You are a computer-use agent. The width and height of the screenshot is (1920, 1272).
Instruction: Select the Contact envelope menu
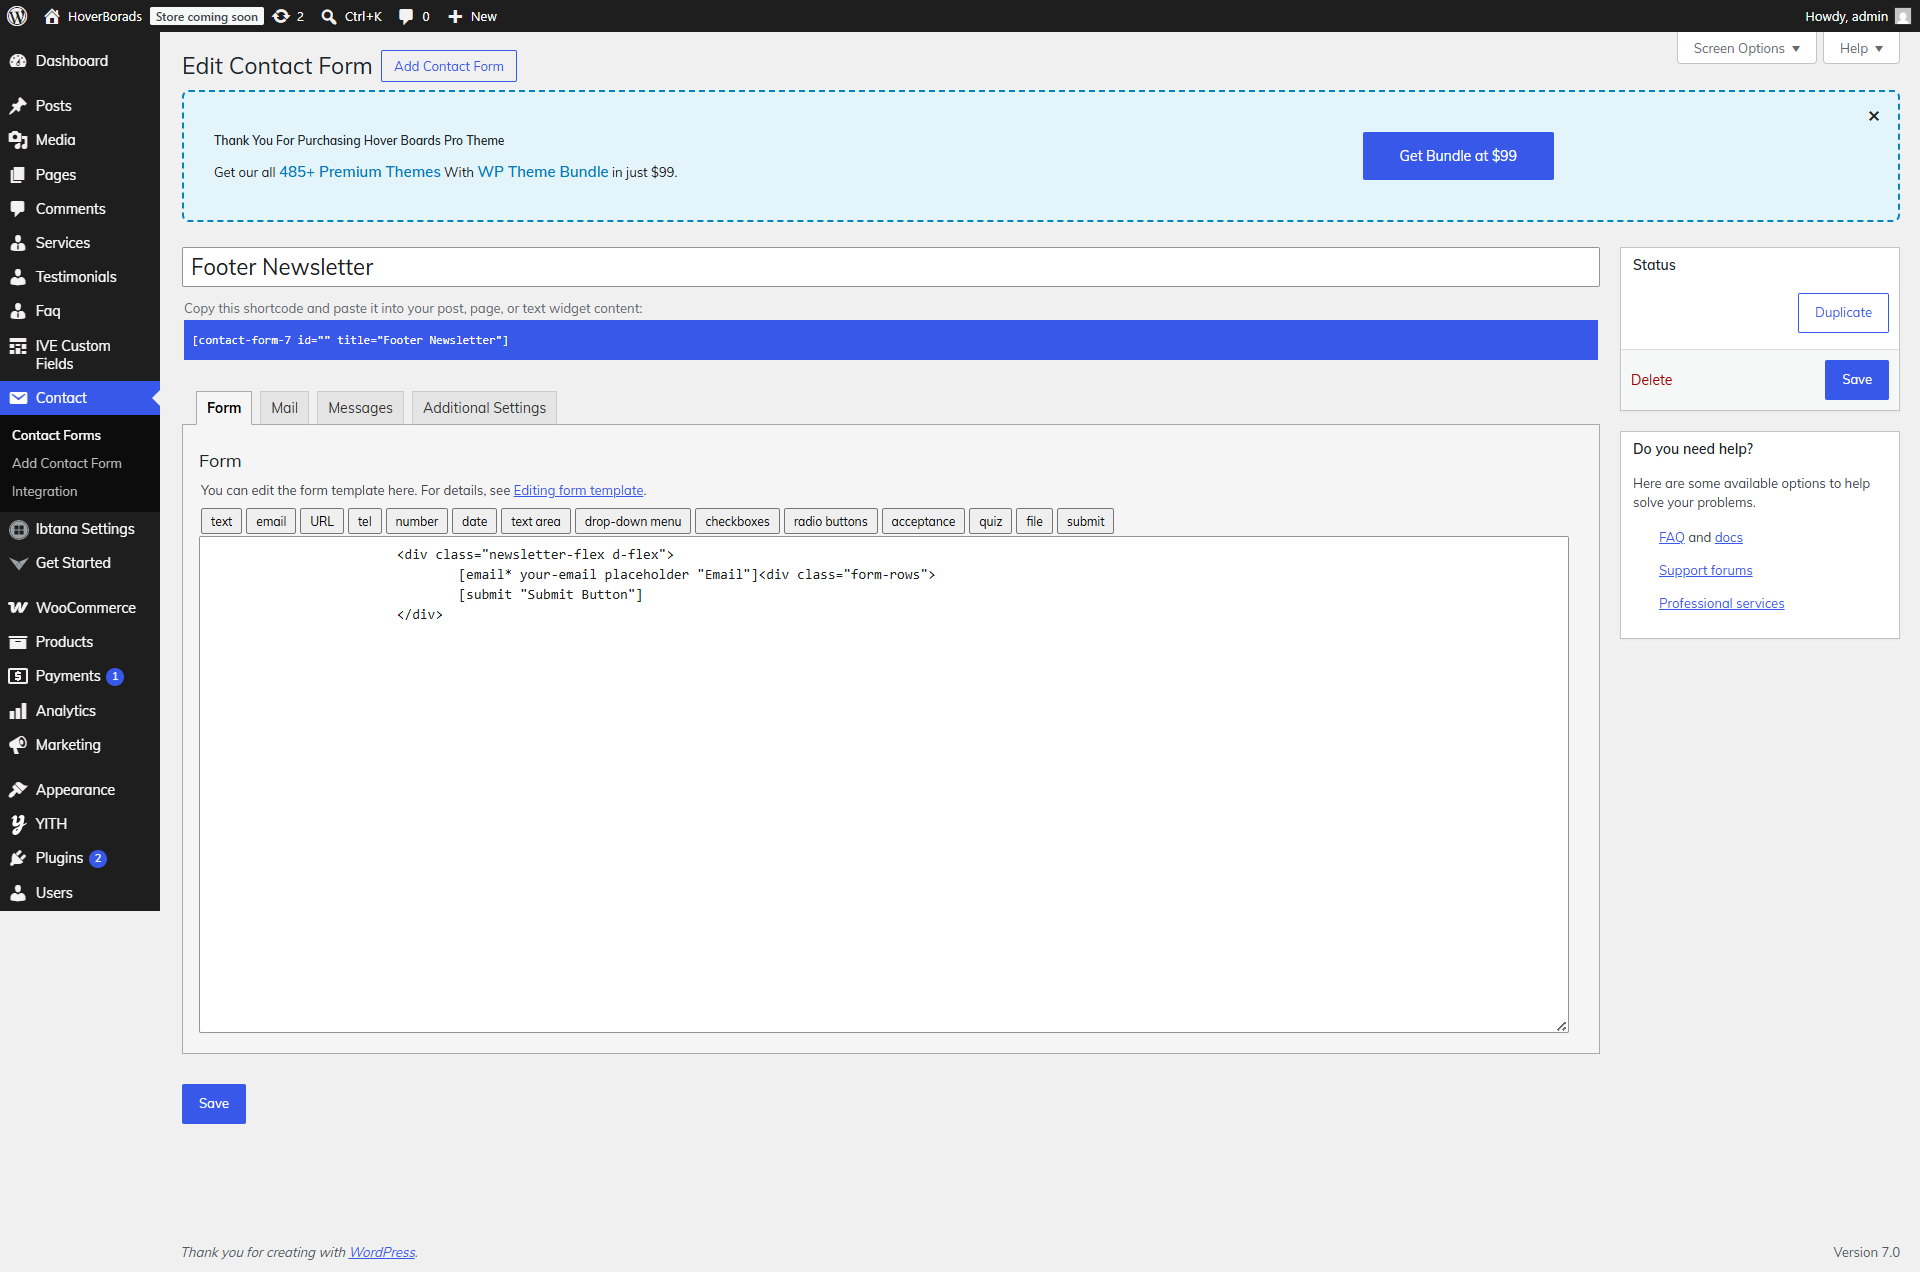pos(80,398)
